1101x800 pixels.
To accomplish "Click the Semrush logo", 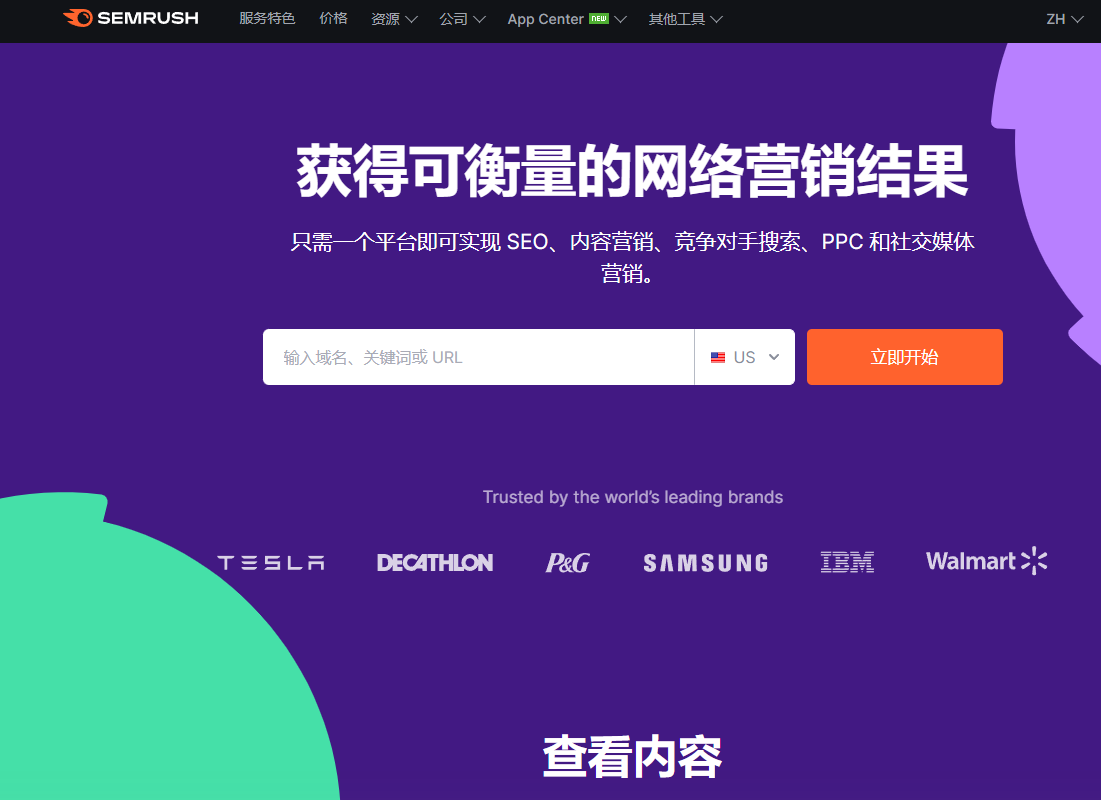I will coord(131,18).
